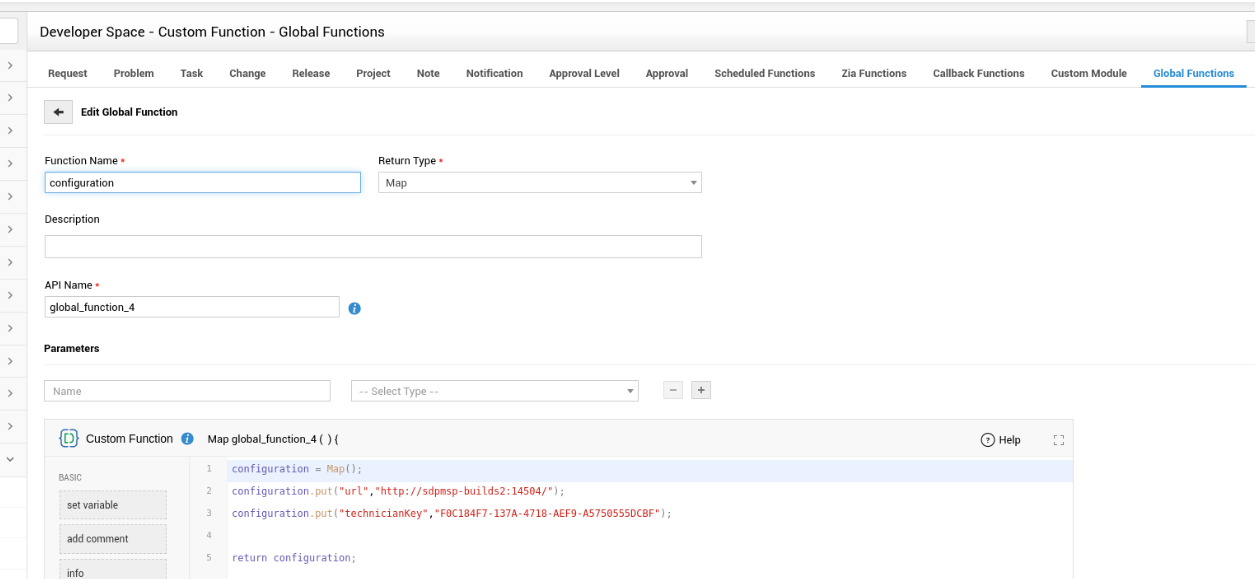Open the Callback Functions tab

click(978, 73)
